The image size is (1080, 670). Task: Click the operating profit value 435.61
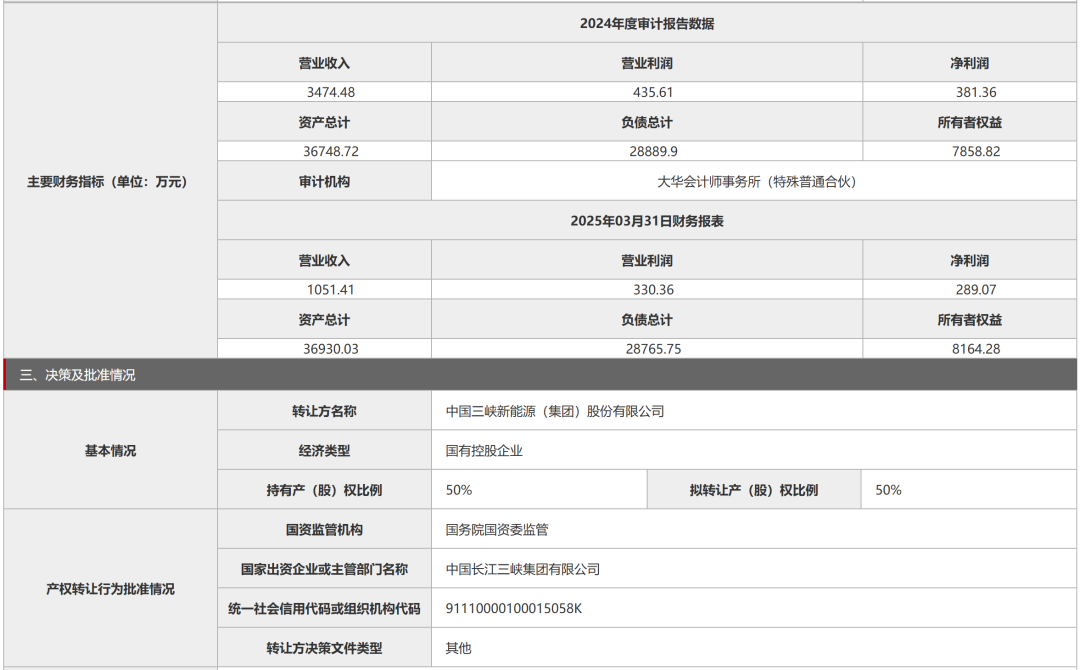pos(646,92)
